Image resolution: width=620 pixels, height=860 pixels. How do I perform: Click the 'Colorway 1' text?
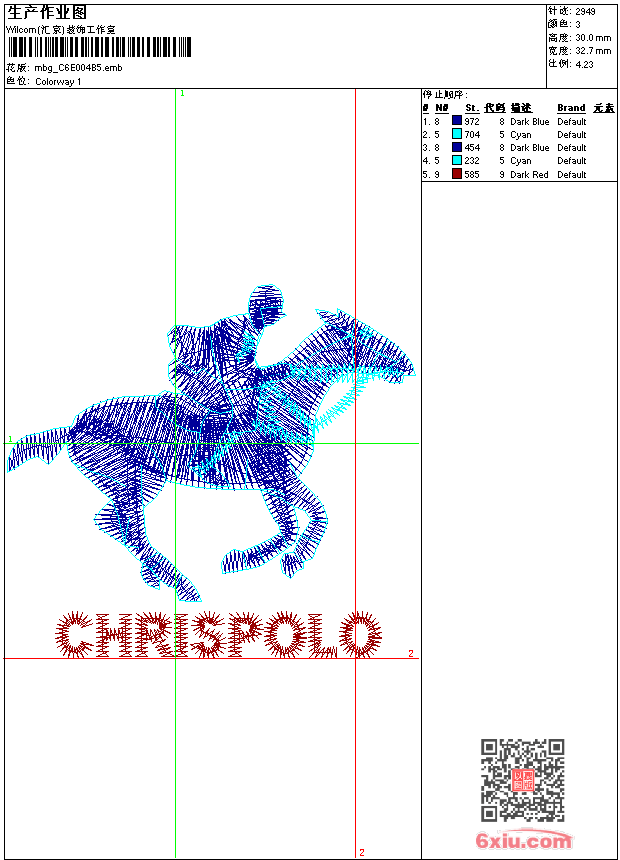[58, 82]
